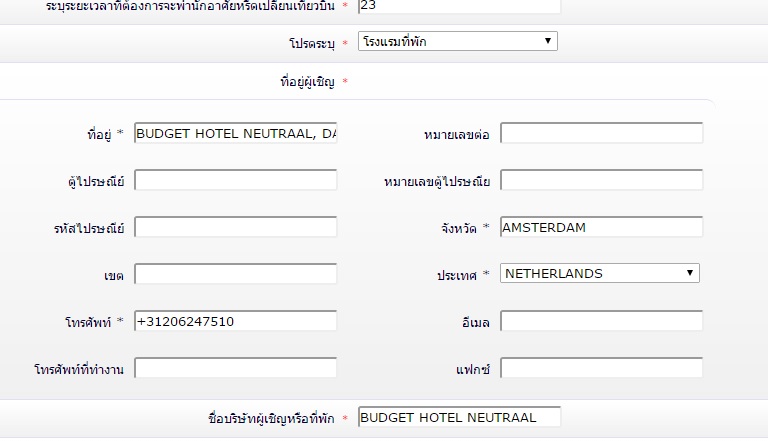
Task: Expand the ประเทศ dropdown showing NETHERLANDS
Action: coord(599,273)
